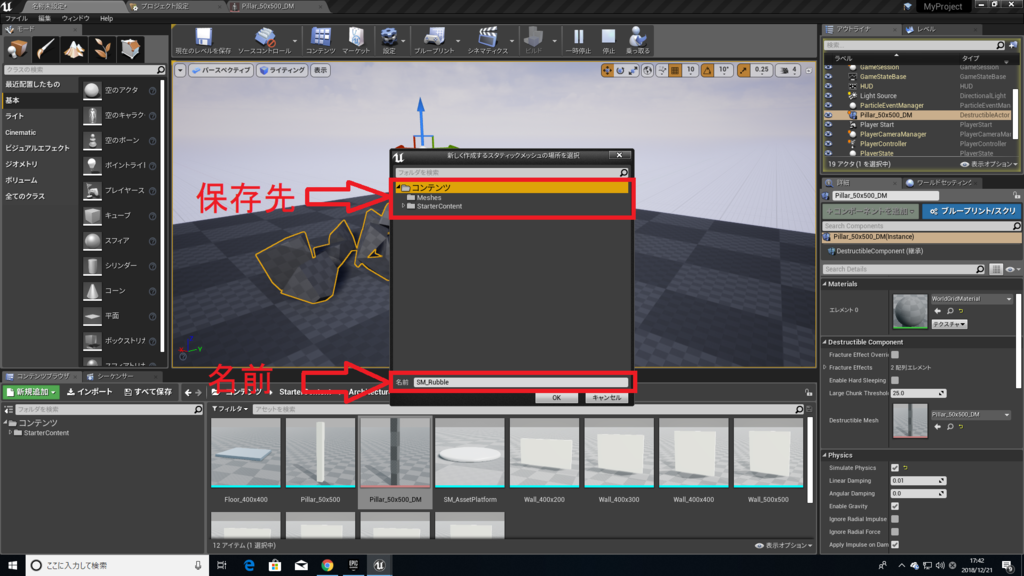Select Geometry Editing mode icon

click(130, 49)
